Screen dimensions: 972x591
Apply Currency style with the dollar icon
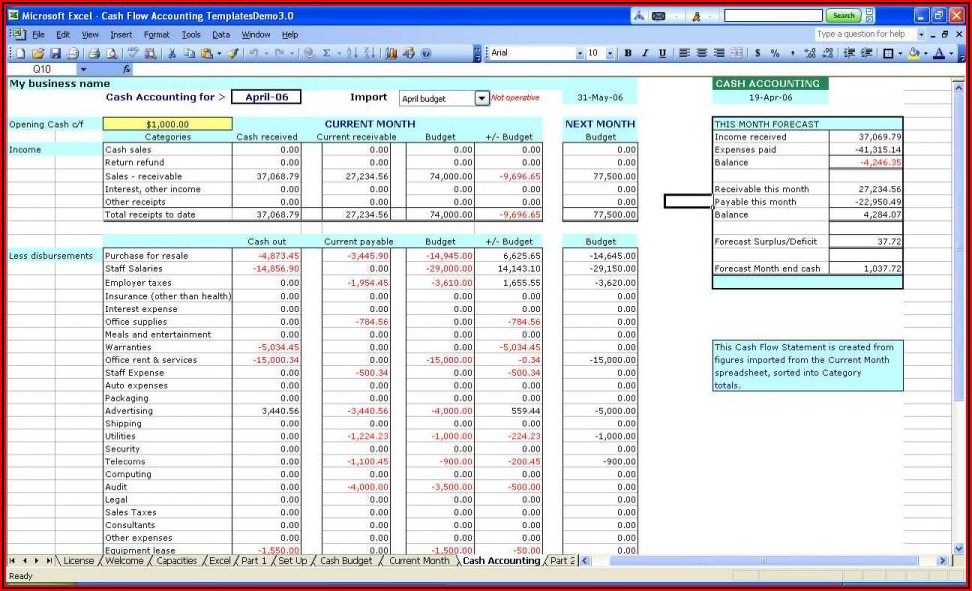(758, 53)
